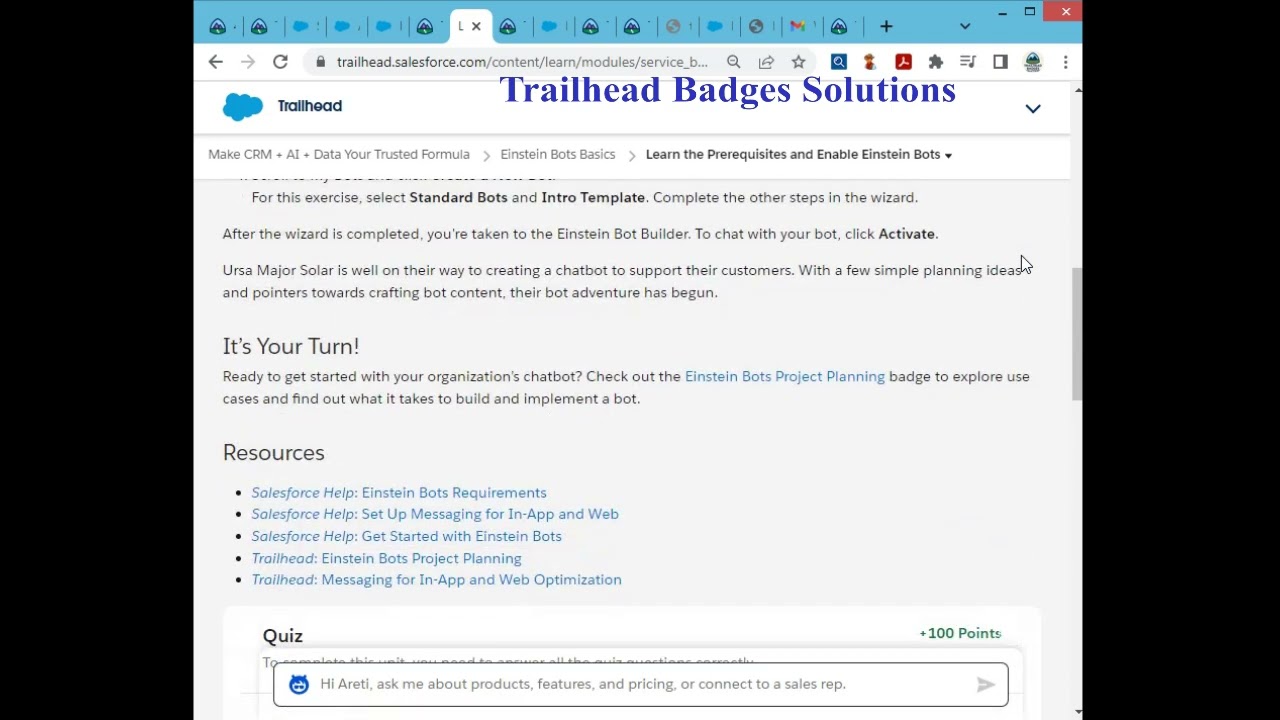This screenshot has height=720, width=1280.
Task: Click the "Quiz" heading
Action: tap(283, 636)
